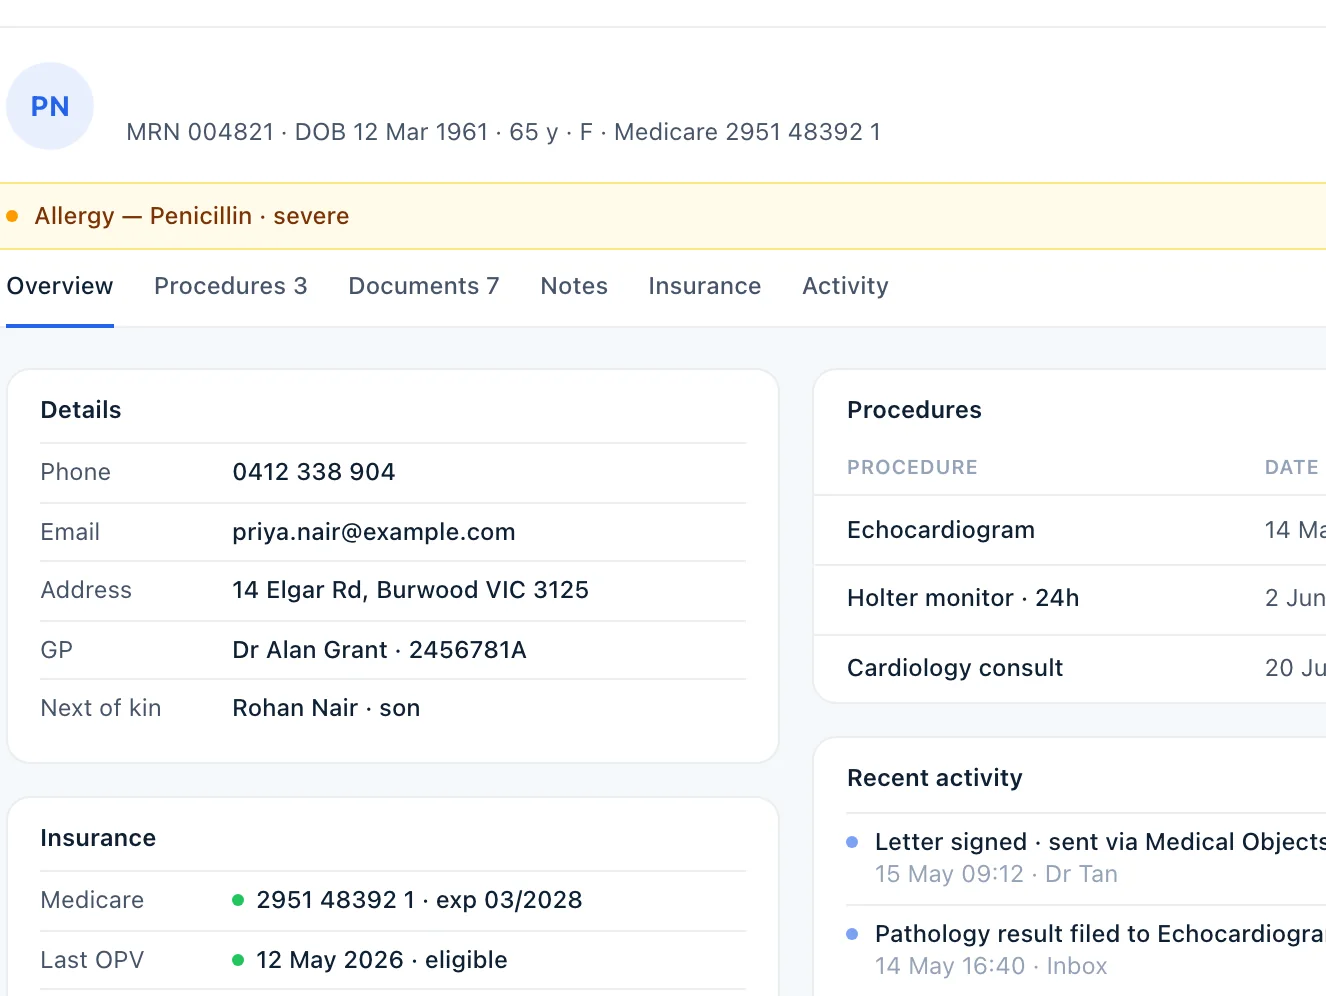Image resolution: width=1326 pixels, height=996 pixels.
Task: Open the Insurance tab
Action: click(x=705, y=286)
